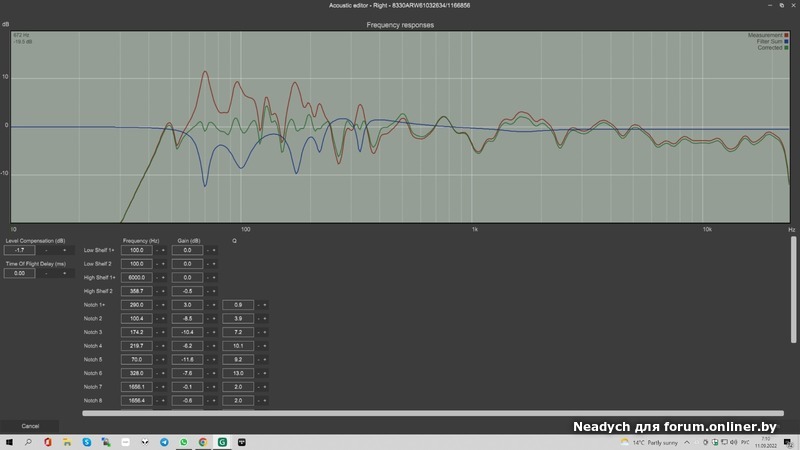Click the Time Of Flight Delay field showing 0.00
The height and width of the screenshot is (450, 800).
[x=19, y=273]
